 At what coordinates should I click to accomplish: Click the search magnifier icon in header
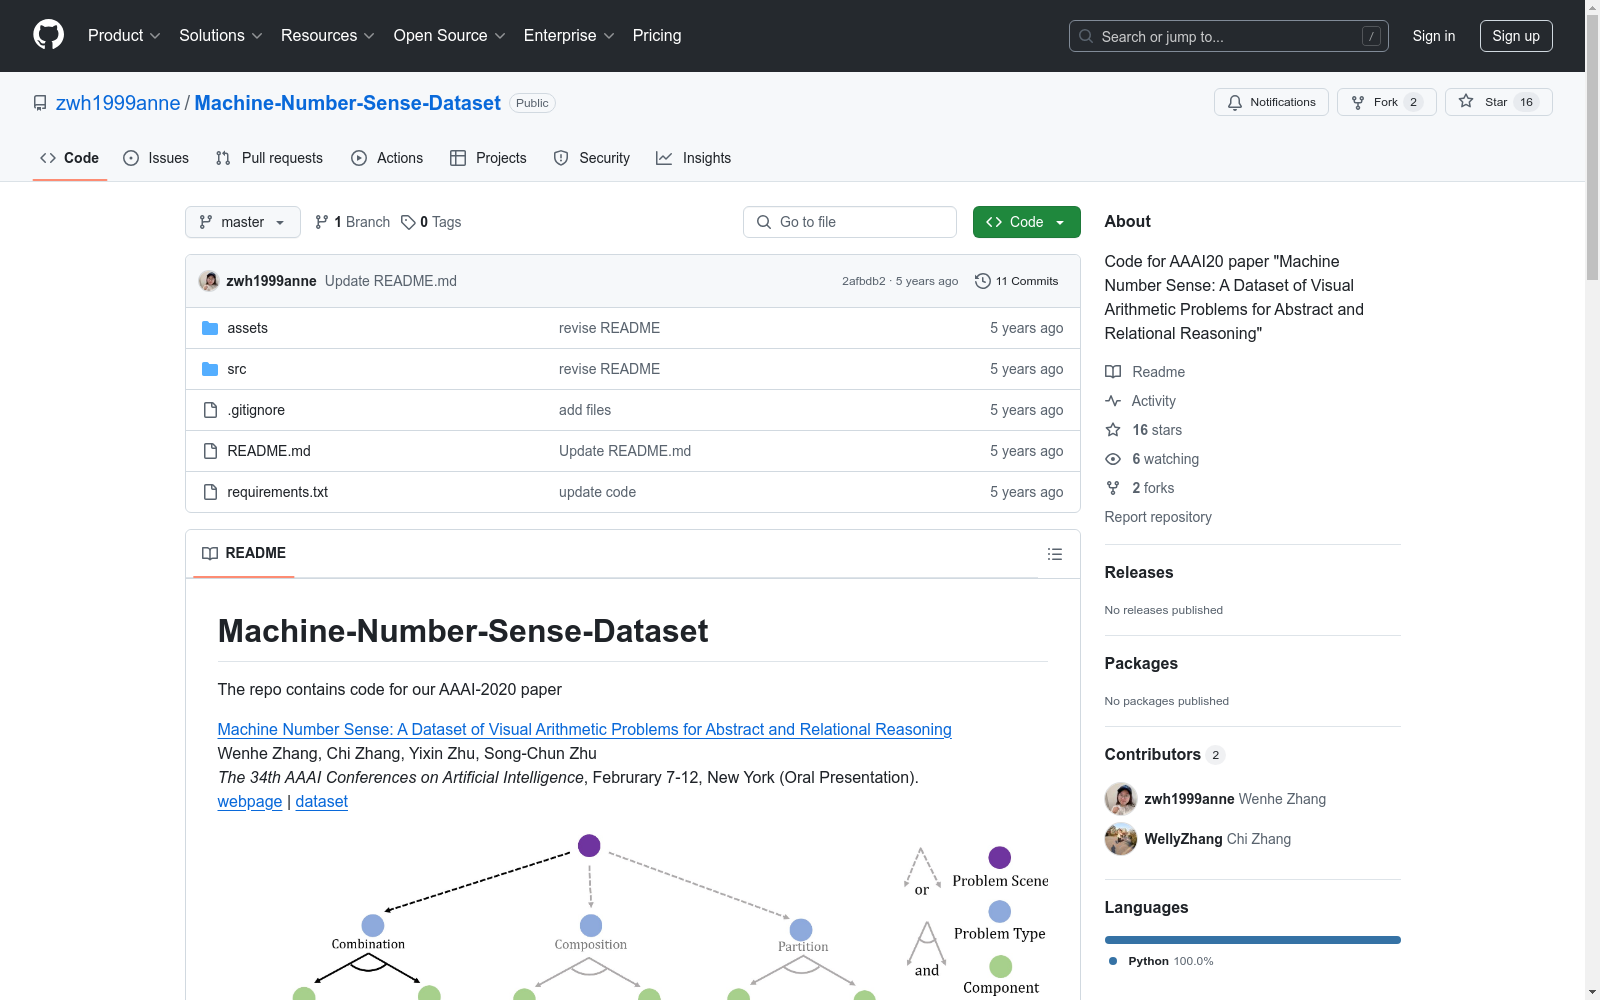click(x=1086, y=36)
